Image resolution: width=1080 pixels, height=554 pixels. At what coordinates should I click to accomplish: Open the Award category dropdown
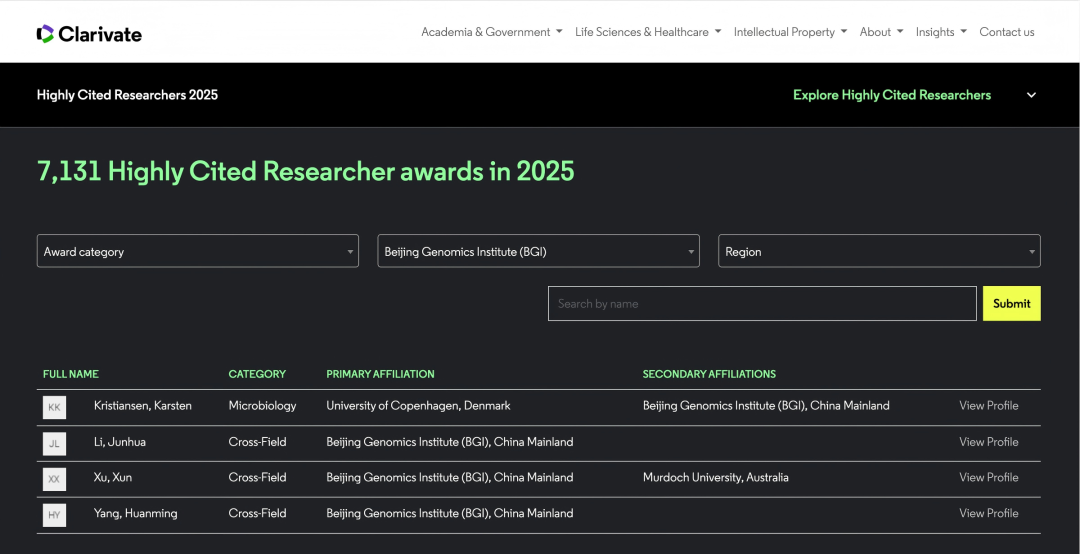pyautogui.click(x=197, y=252)
